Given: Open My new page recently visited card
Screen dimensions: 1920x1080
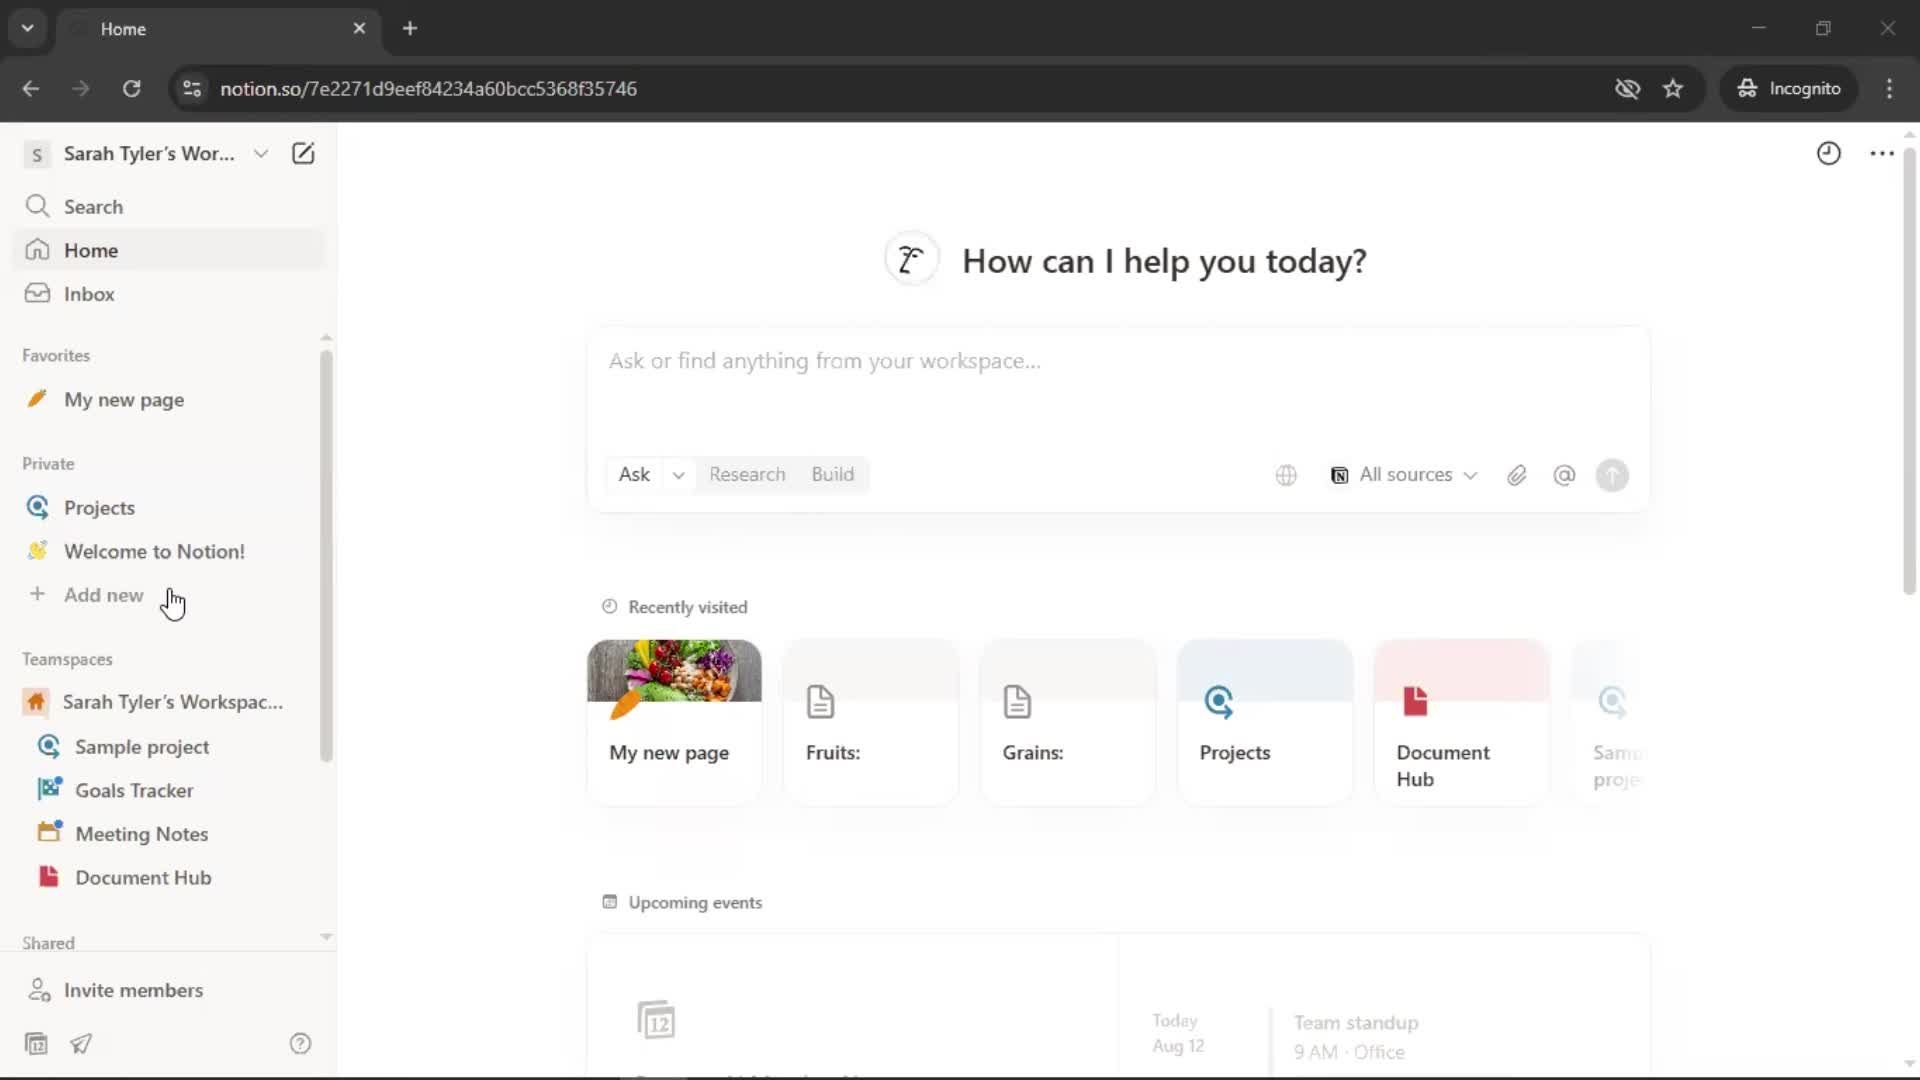Looking at the screenshot, I should point(674,722).
